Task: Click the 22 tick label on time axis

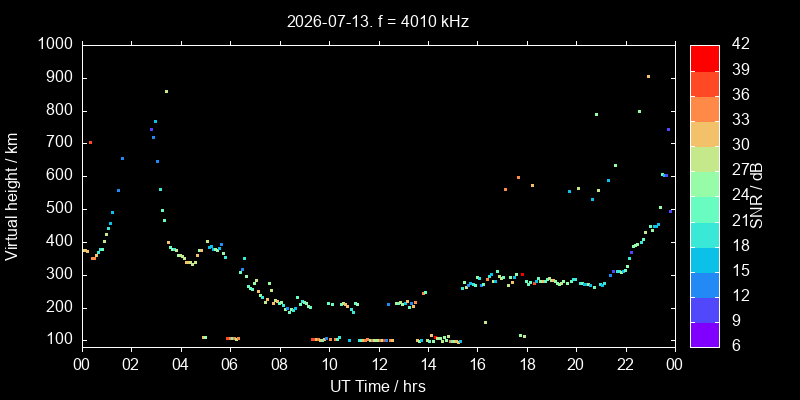Action: [626, 365]
